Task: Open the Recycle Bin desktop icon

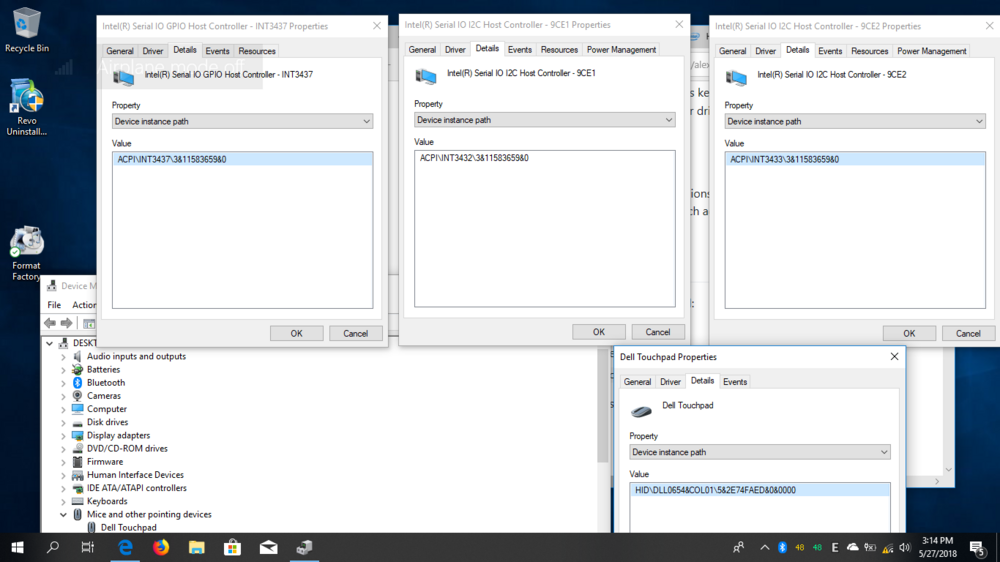Action: point(26,30)
